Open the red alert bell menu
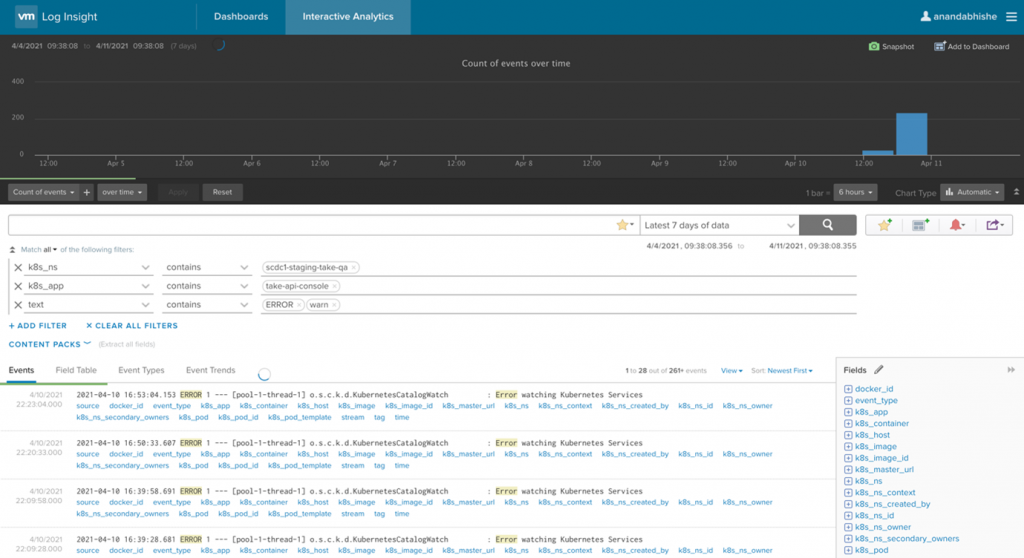 pos(957,225)
